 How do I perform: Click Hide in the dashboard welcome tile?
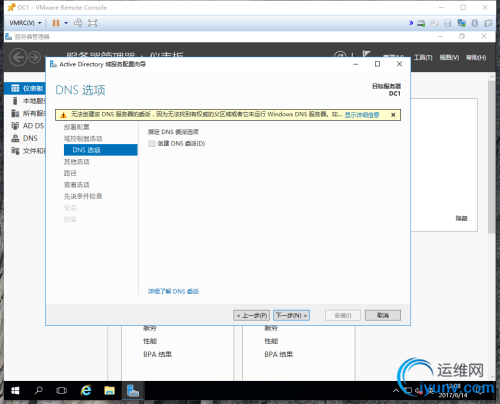tap(462, 218)
